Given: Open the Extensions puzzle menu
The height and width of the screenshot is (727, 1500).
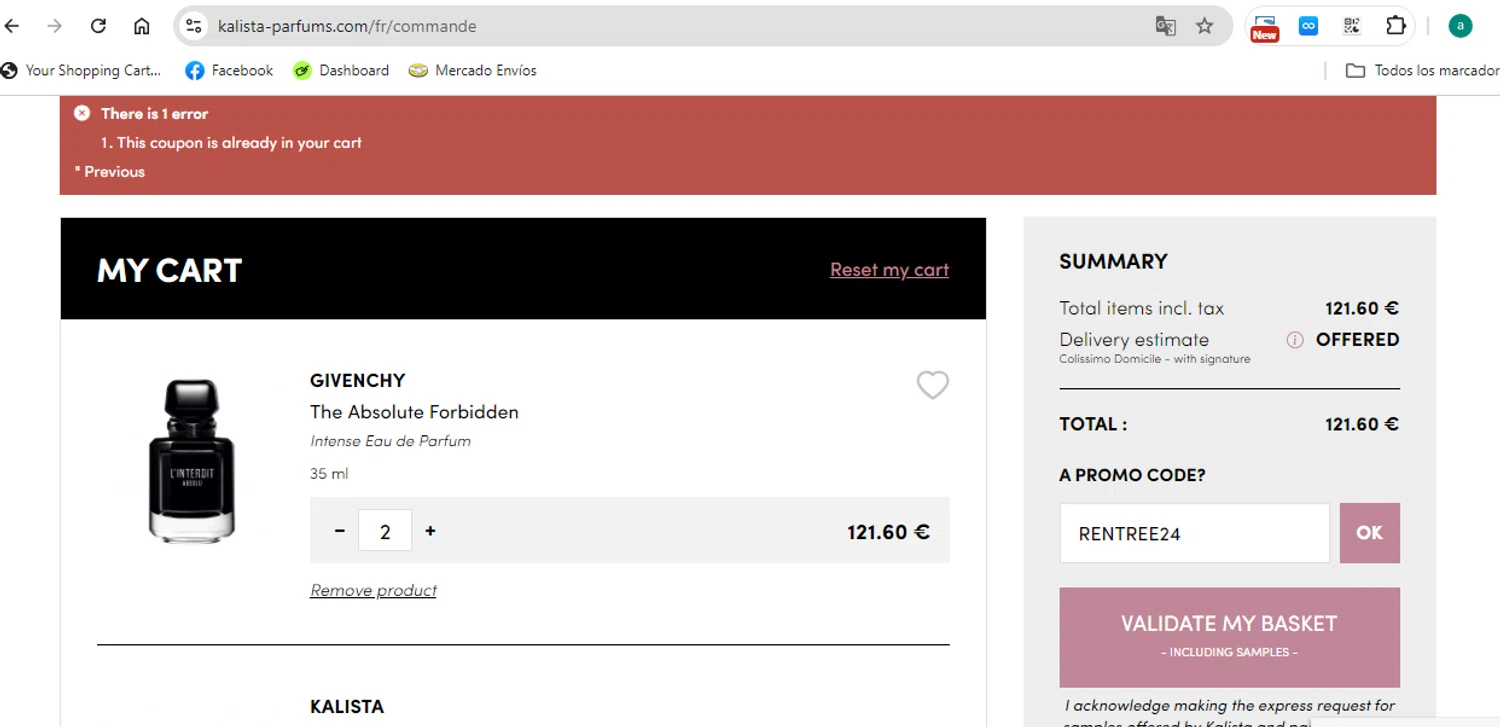Looking at the screenshot, I should (x=1396, y=26).
